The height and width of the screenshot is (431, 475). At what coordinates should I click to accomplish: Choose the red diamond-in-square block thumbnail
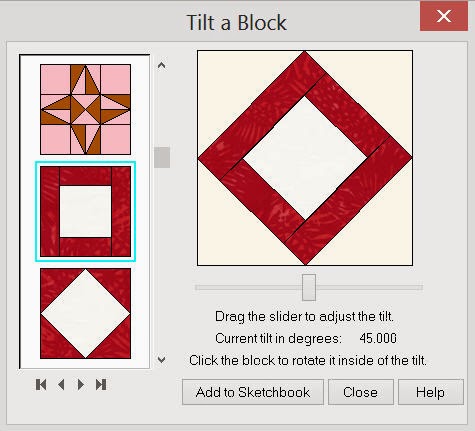click(x=85, y=313)
